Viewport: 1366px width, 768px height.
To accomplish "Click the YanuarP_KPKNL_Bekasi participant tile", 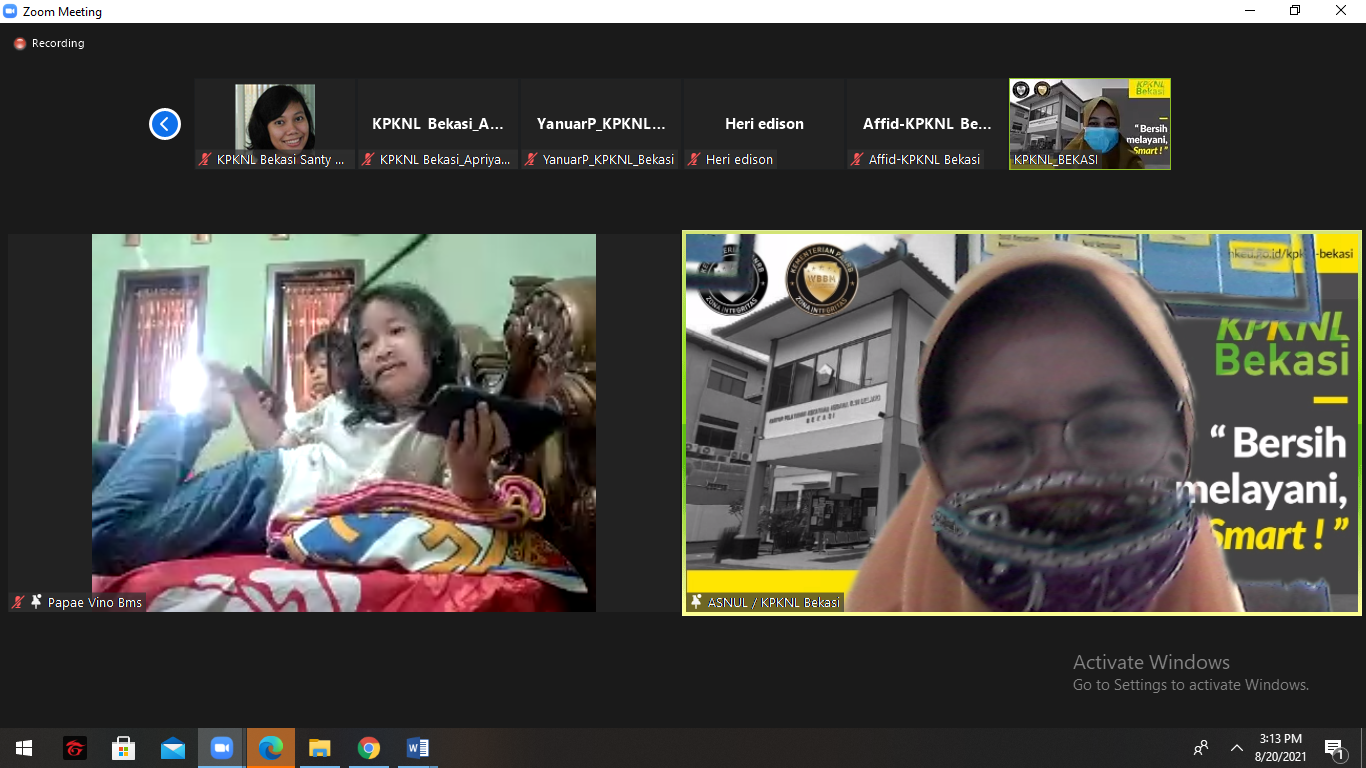I will point(601,124).
